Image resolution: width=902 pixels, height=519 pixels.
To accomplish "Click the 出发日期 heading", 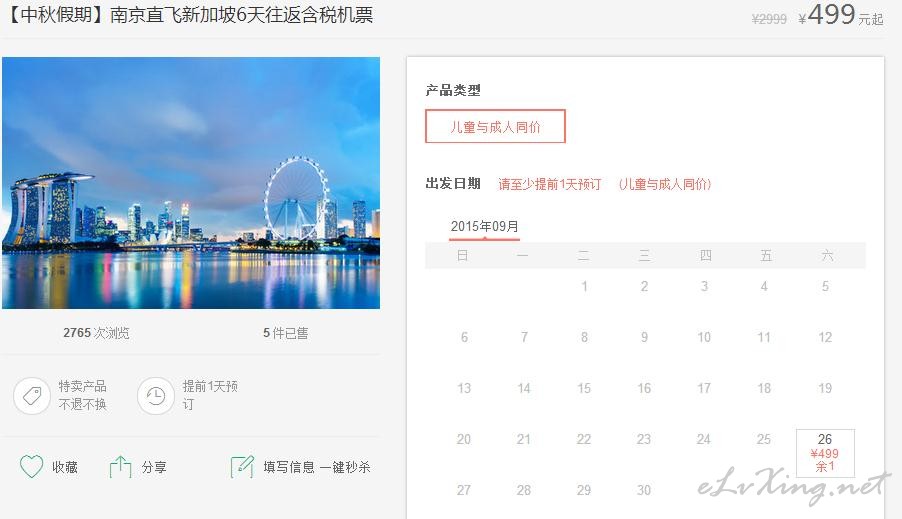I will click(x=453, y=184).
